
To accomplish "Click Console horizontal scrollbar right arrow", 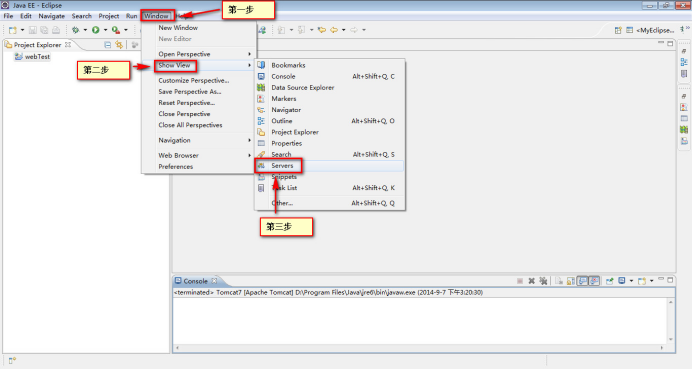I will click(662, 348).
